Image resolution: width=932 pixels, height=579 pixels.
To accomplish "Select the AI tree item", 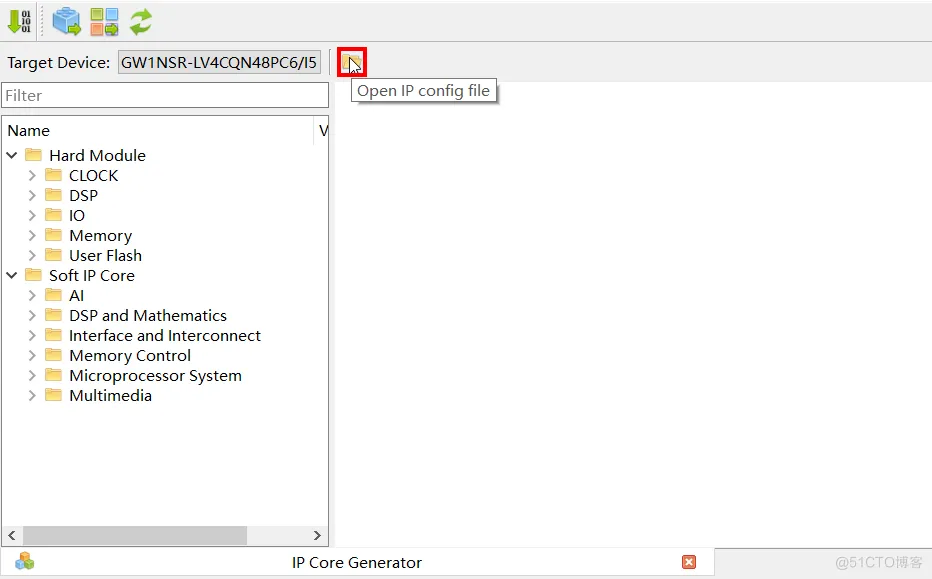I will coord(76,295).
